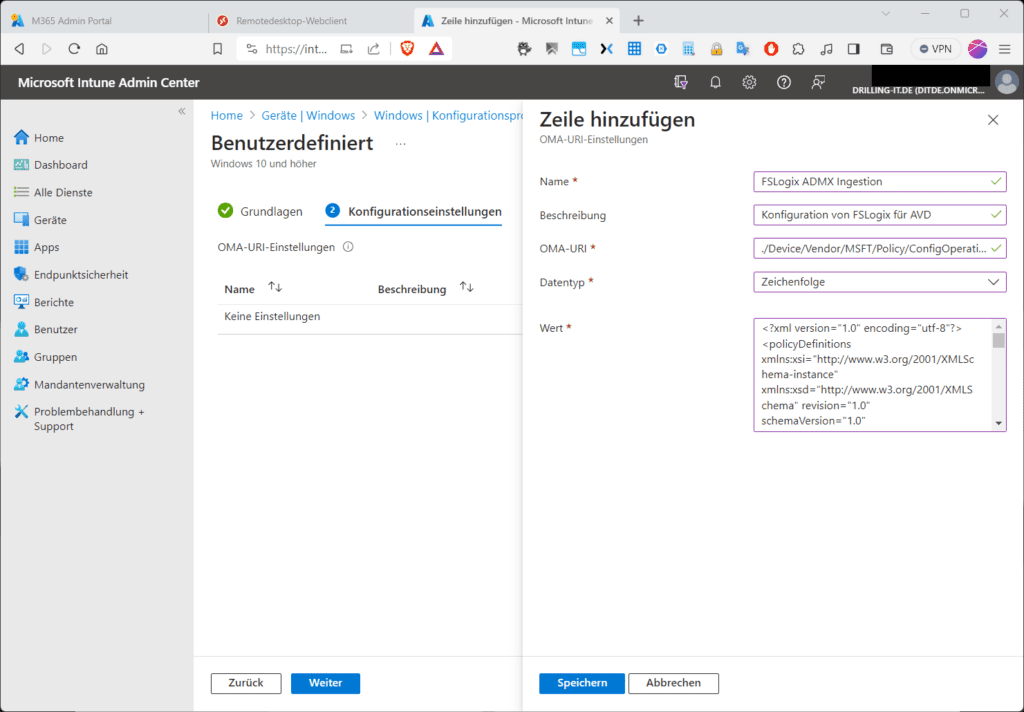Image resolution: width=1024 pixels, height=712 pixels.
Task: Show info for OMA-URI-Einstellungen
Action: coord(348,247)
